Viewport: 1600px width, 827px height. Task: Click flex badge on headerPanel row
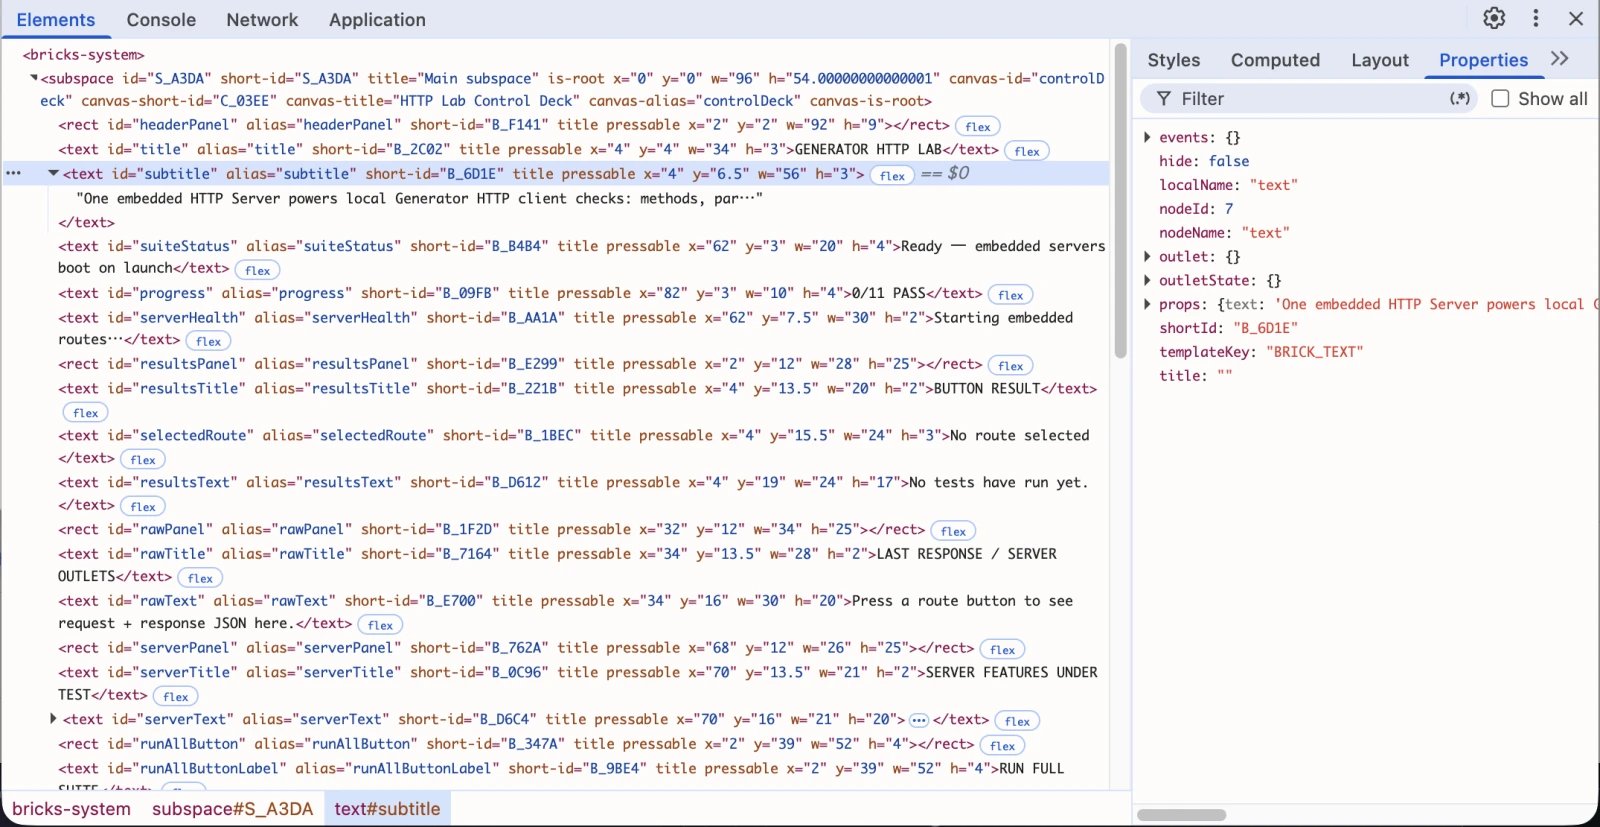[x=978, y=127]
